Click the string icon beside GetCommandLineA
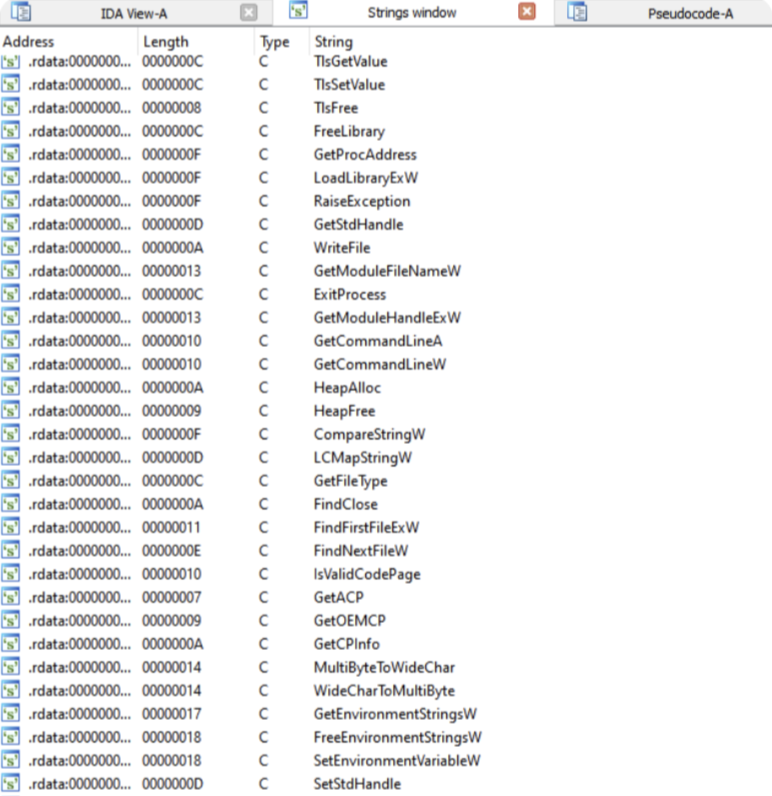 (x=11, y=341)
